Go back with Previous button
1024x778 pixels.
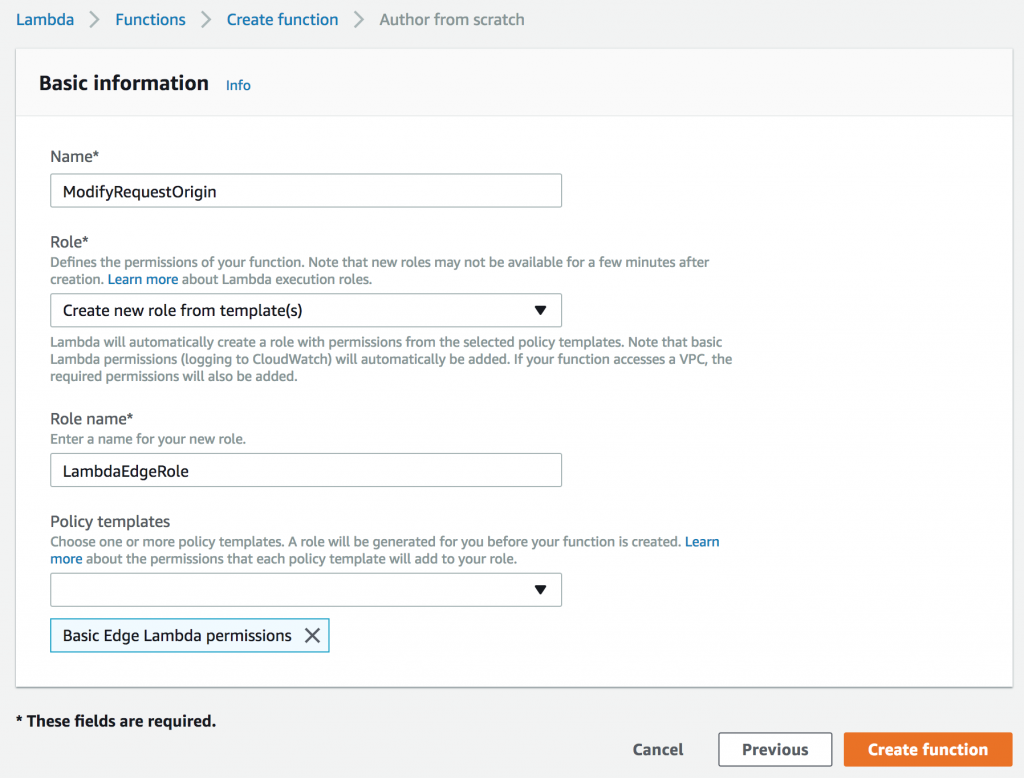(x=775, y=749)
